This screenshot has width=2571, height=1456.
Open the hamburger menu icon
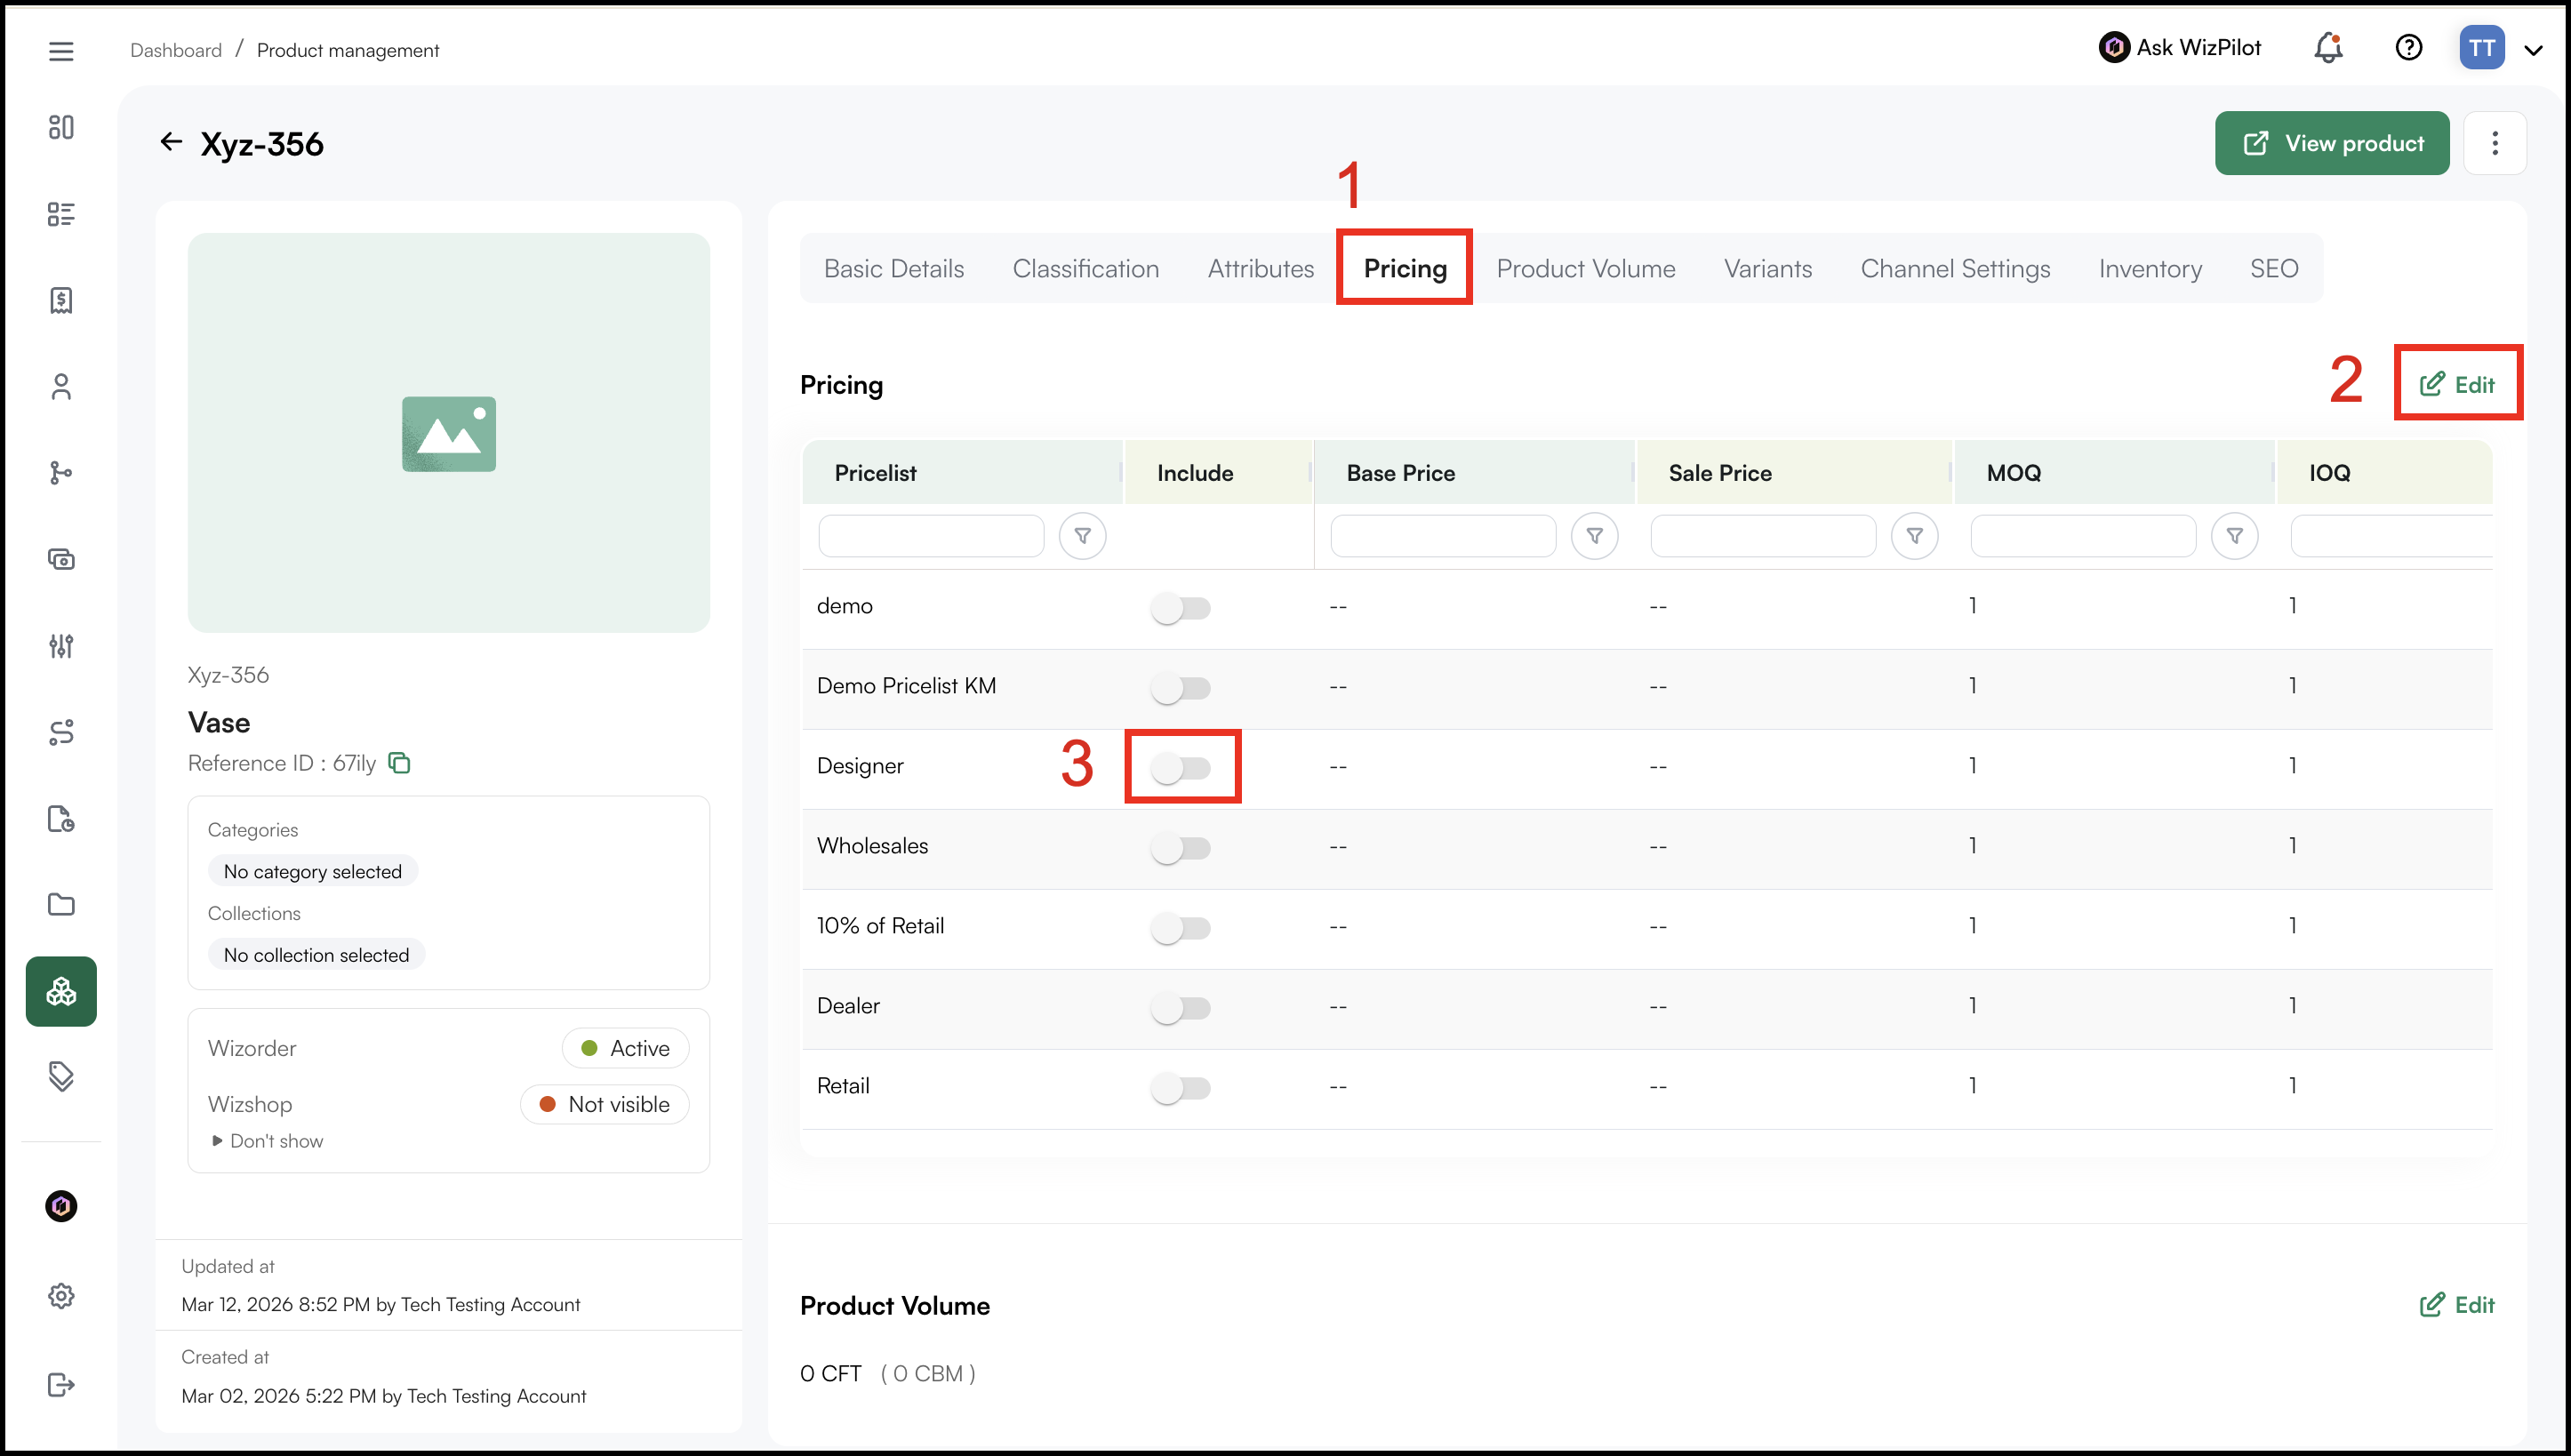click(61, 51)
